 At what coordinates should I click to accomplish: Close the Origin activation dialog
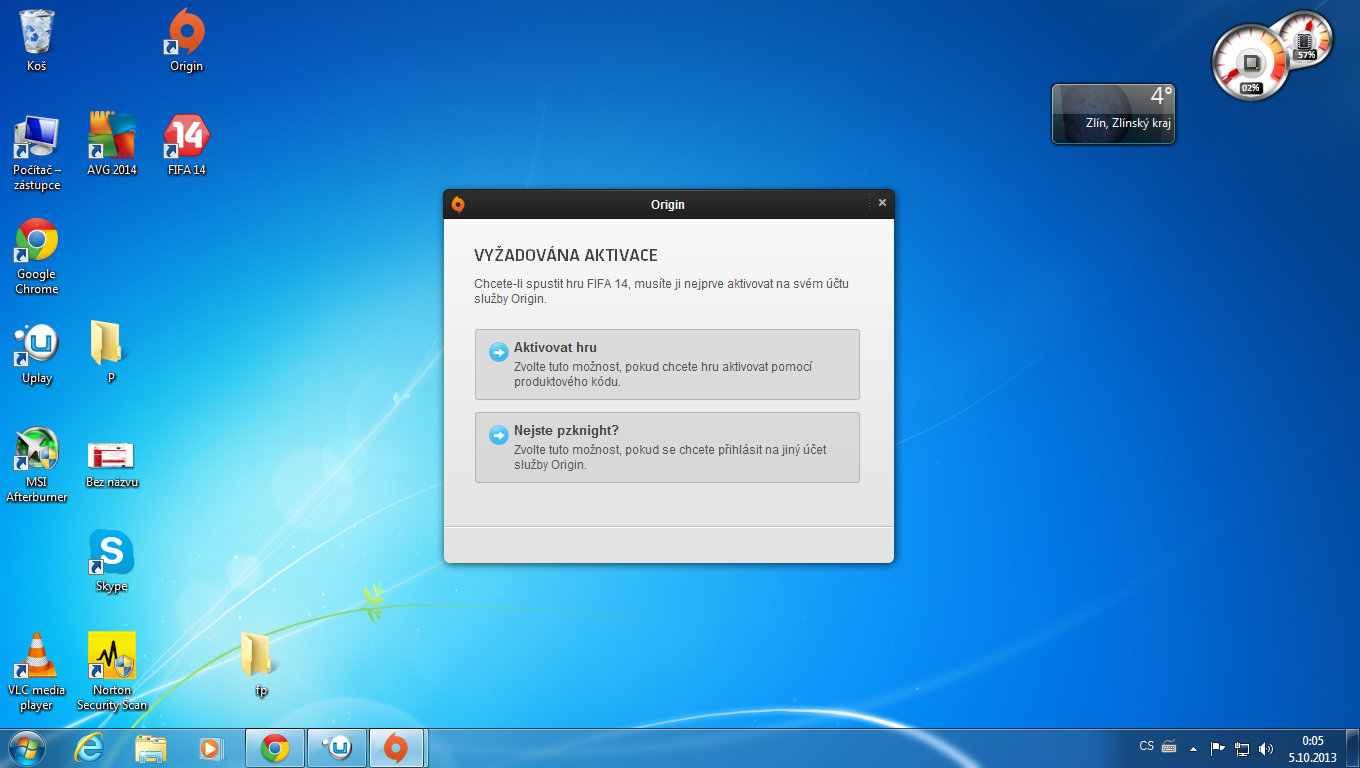coord(882,203)
